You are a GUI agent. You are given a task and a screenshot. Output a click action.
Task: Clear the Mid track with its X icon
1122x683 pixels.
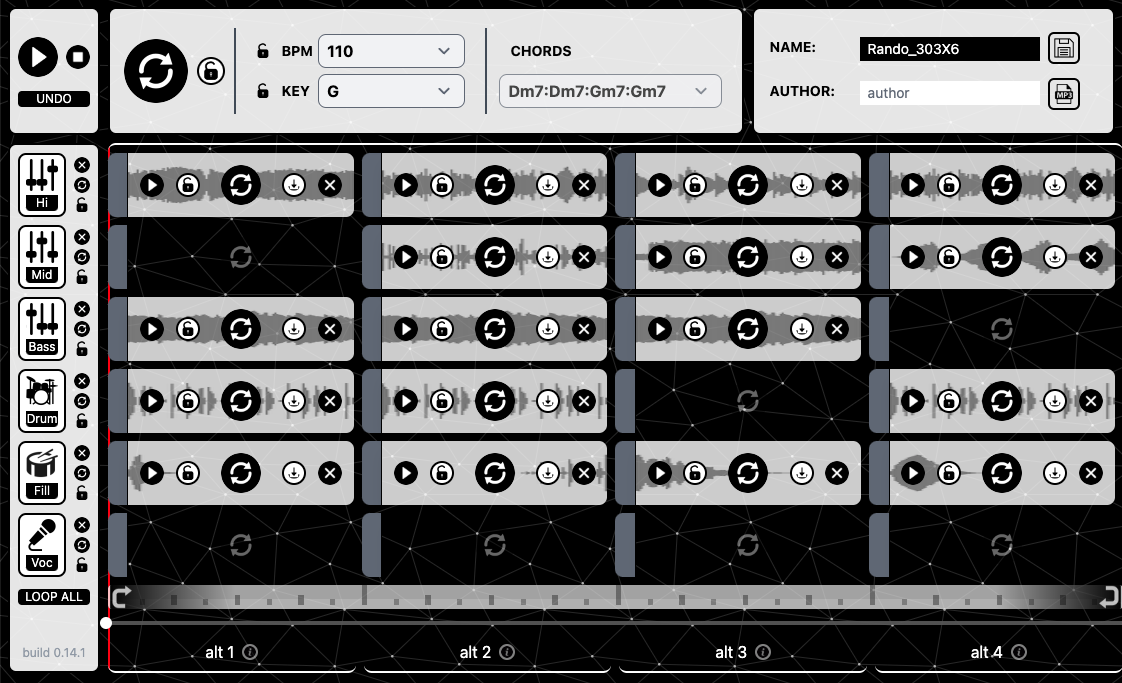pos(82,237)
